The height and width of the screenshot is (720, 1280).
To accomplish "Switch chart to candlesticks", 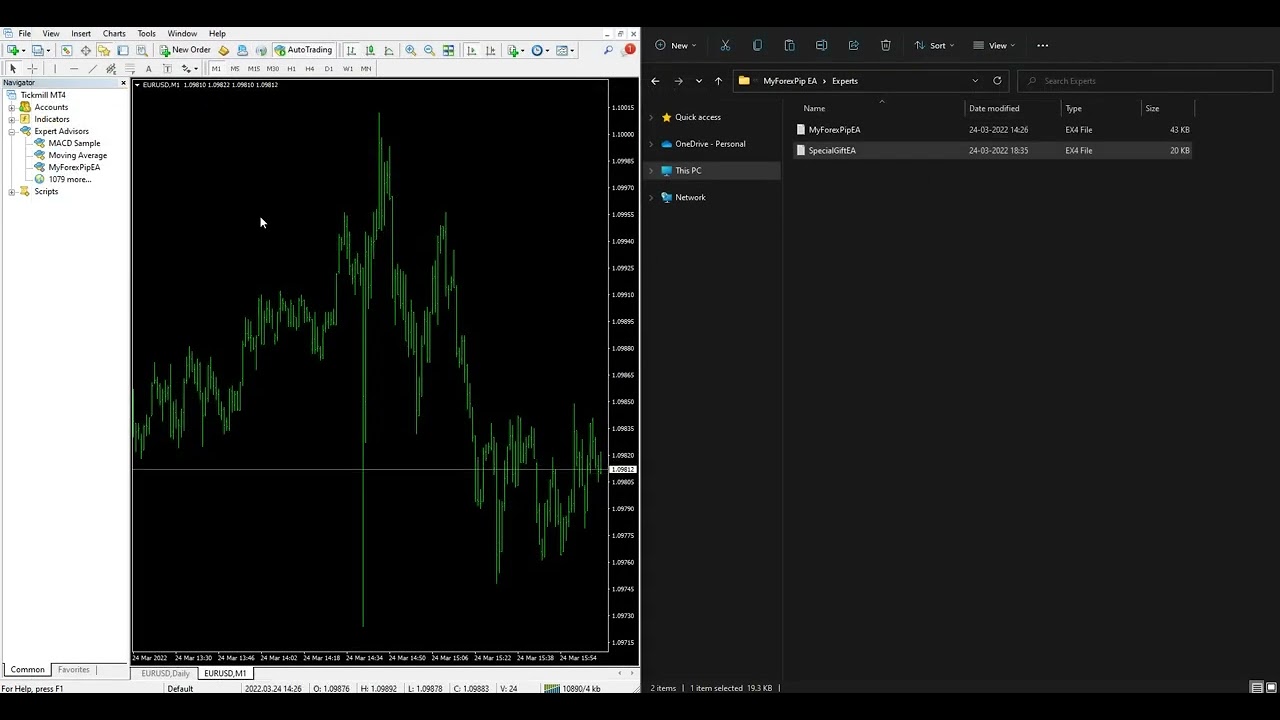I will click(x=370, y=50).
